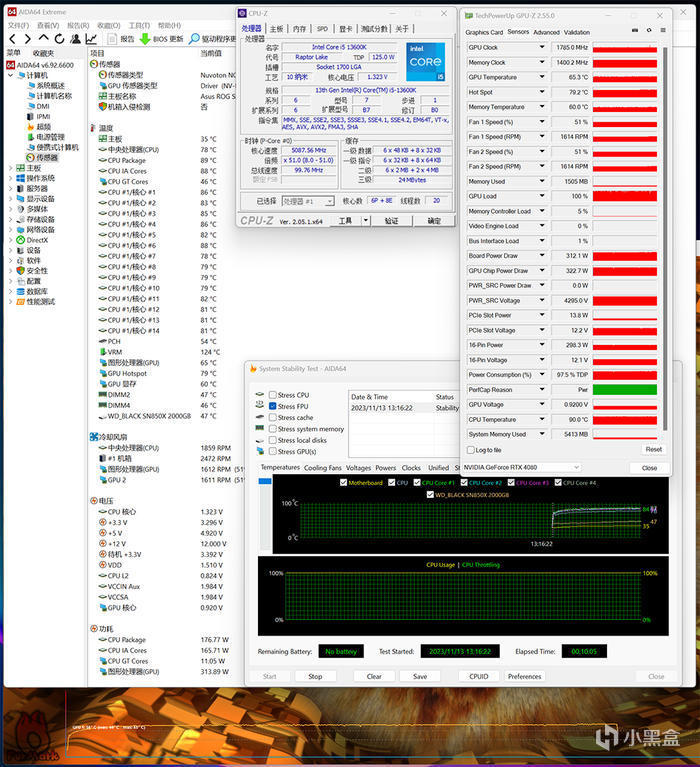Screen dimensions: 700x767
Task: Switch to CPU-Z 内存 tab
Action: tap(299, 29)
